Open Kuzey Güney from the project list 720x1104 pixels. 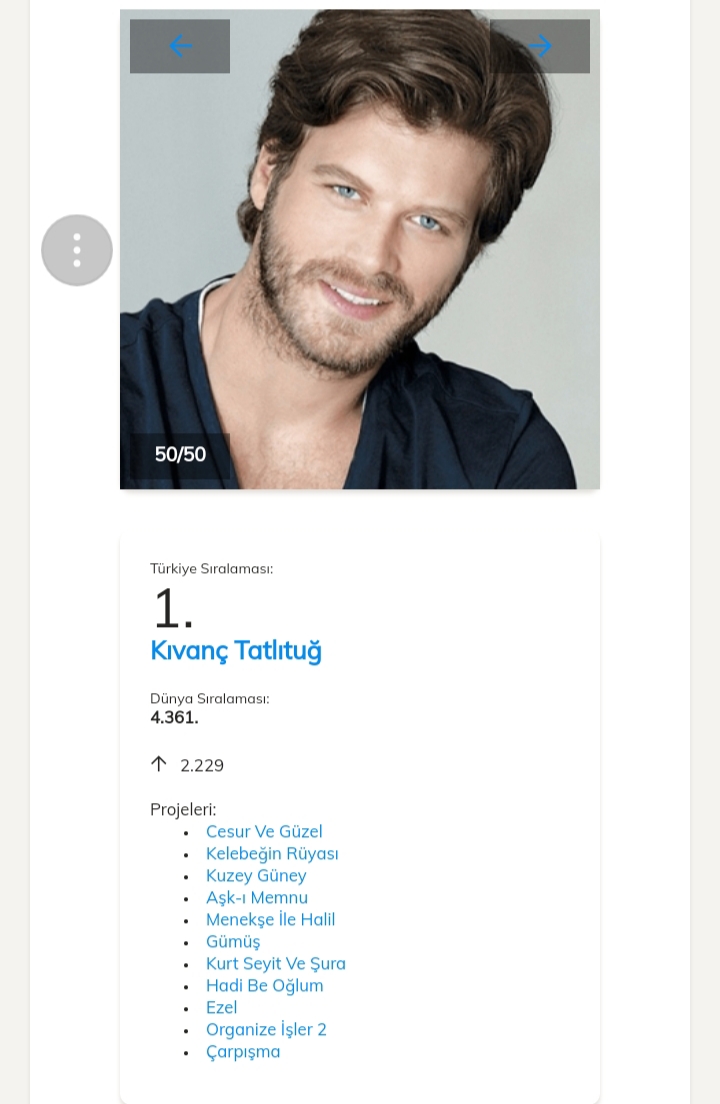click(x=256, y=876)
